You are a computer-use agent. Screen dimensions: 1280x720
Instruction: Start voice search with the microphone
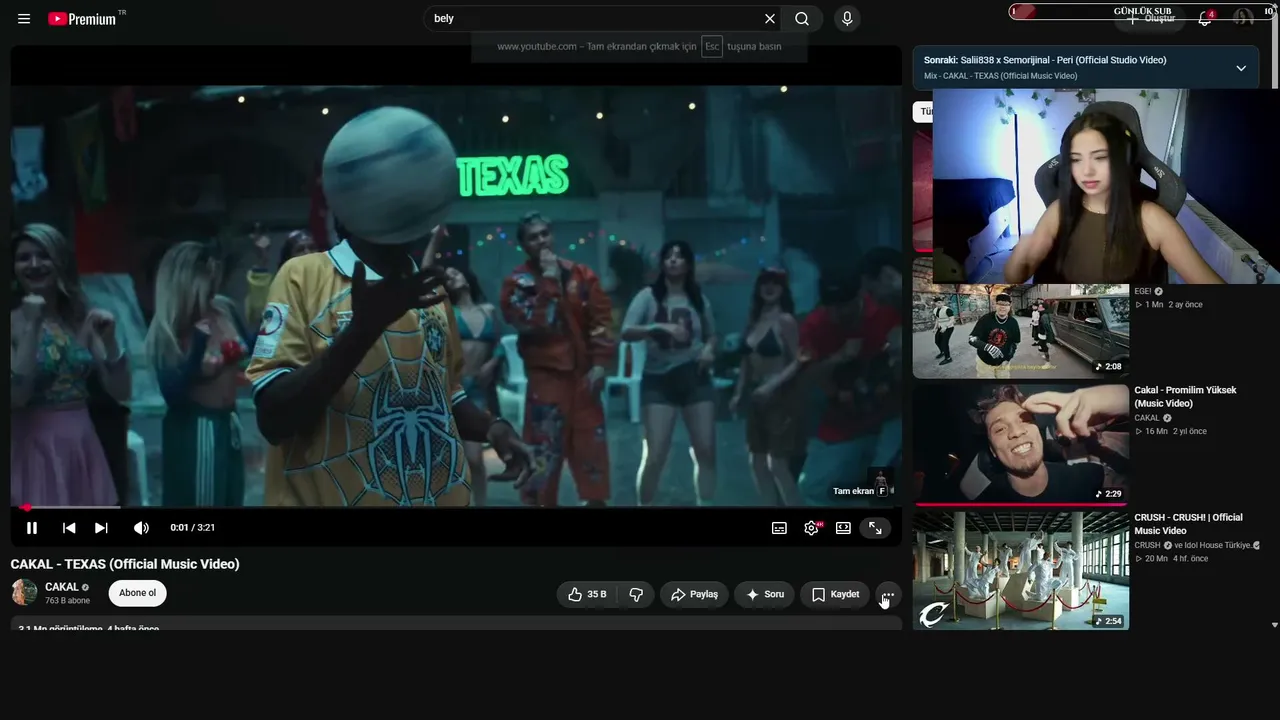(x=847, y=19)
